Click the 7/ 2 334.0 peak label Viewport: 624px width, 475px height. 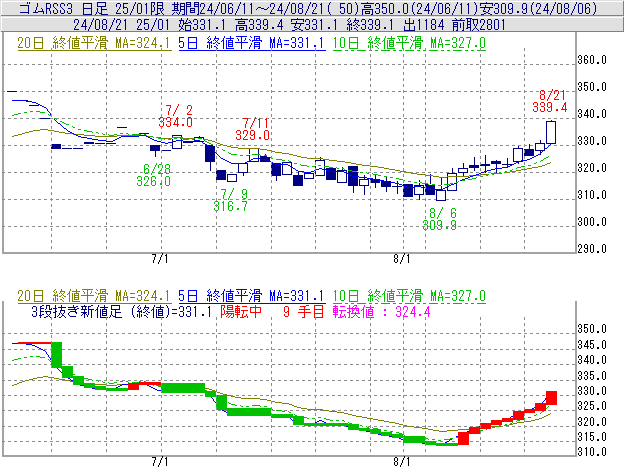click(176, 116)
